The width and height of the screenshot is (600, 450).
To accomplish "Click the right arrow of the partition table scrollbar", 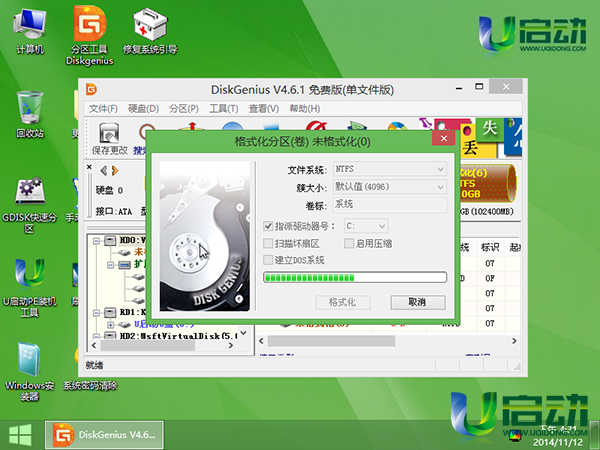I will pos(514,341).
